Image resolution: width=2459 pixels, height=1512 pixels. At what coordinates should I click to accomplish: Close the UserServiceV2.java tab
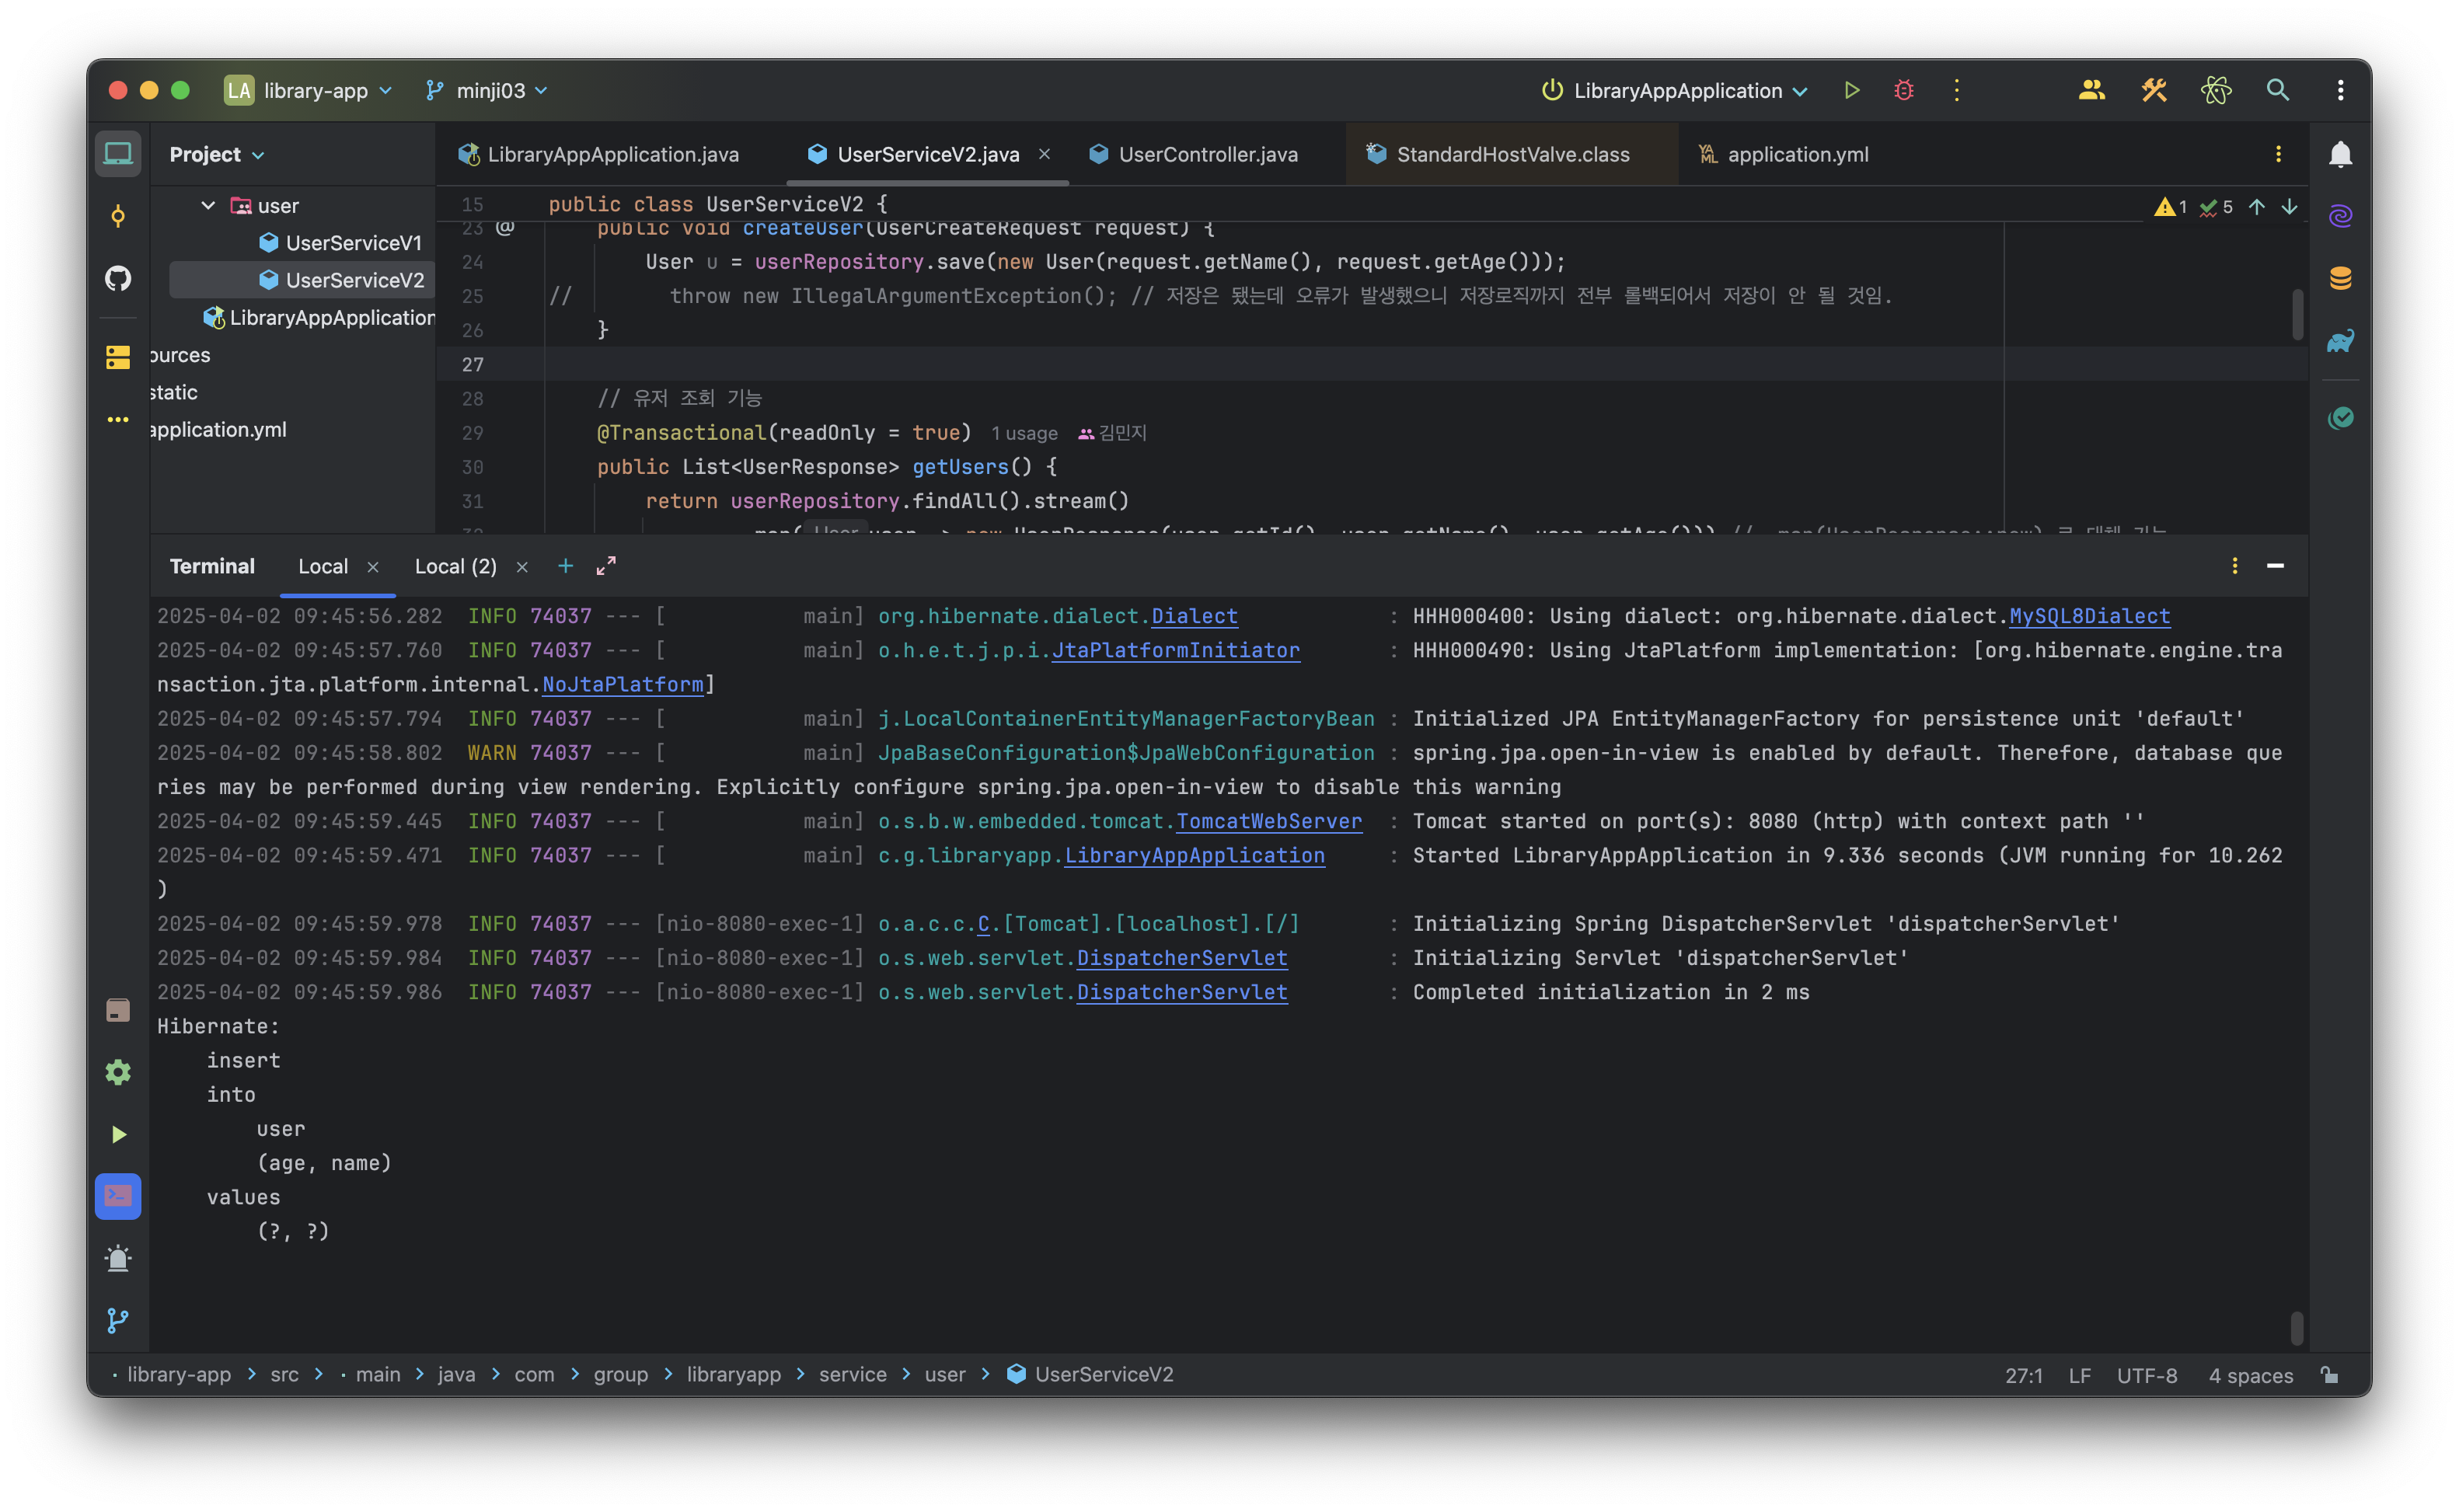[x=1044, y=154]
